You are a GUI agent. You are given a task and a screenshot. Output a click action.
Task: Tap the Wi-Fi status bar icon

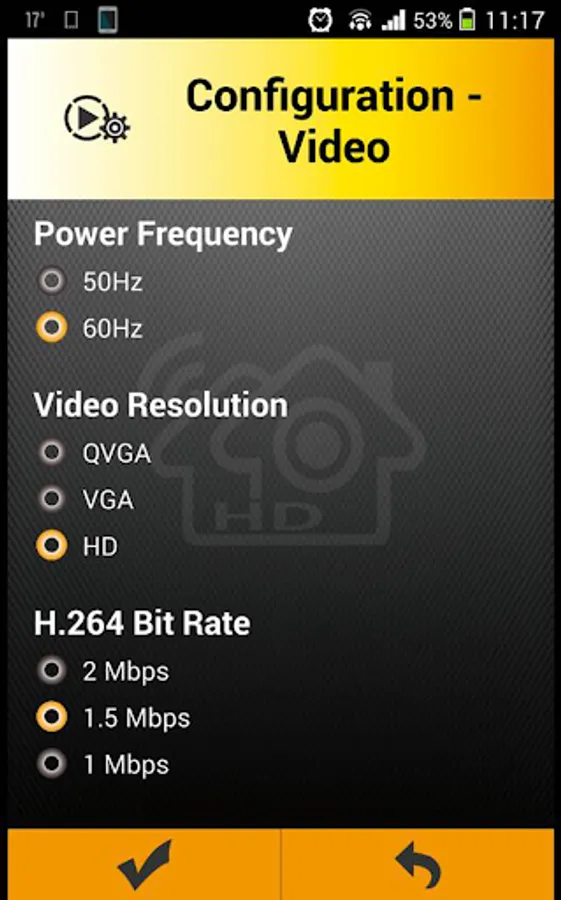[x=359, y=21]
